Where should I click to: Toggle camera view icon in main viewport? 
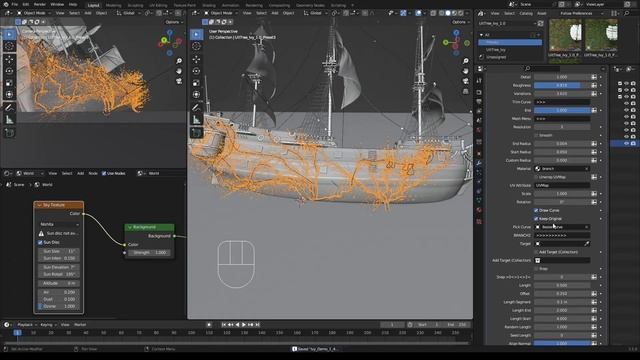point(466,81)
